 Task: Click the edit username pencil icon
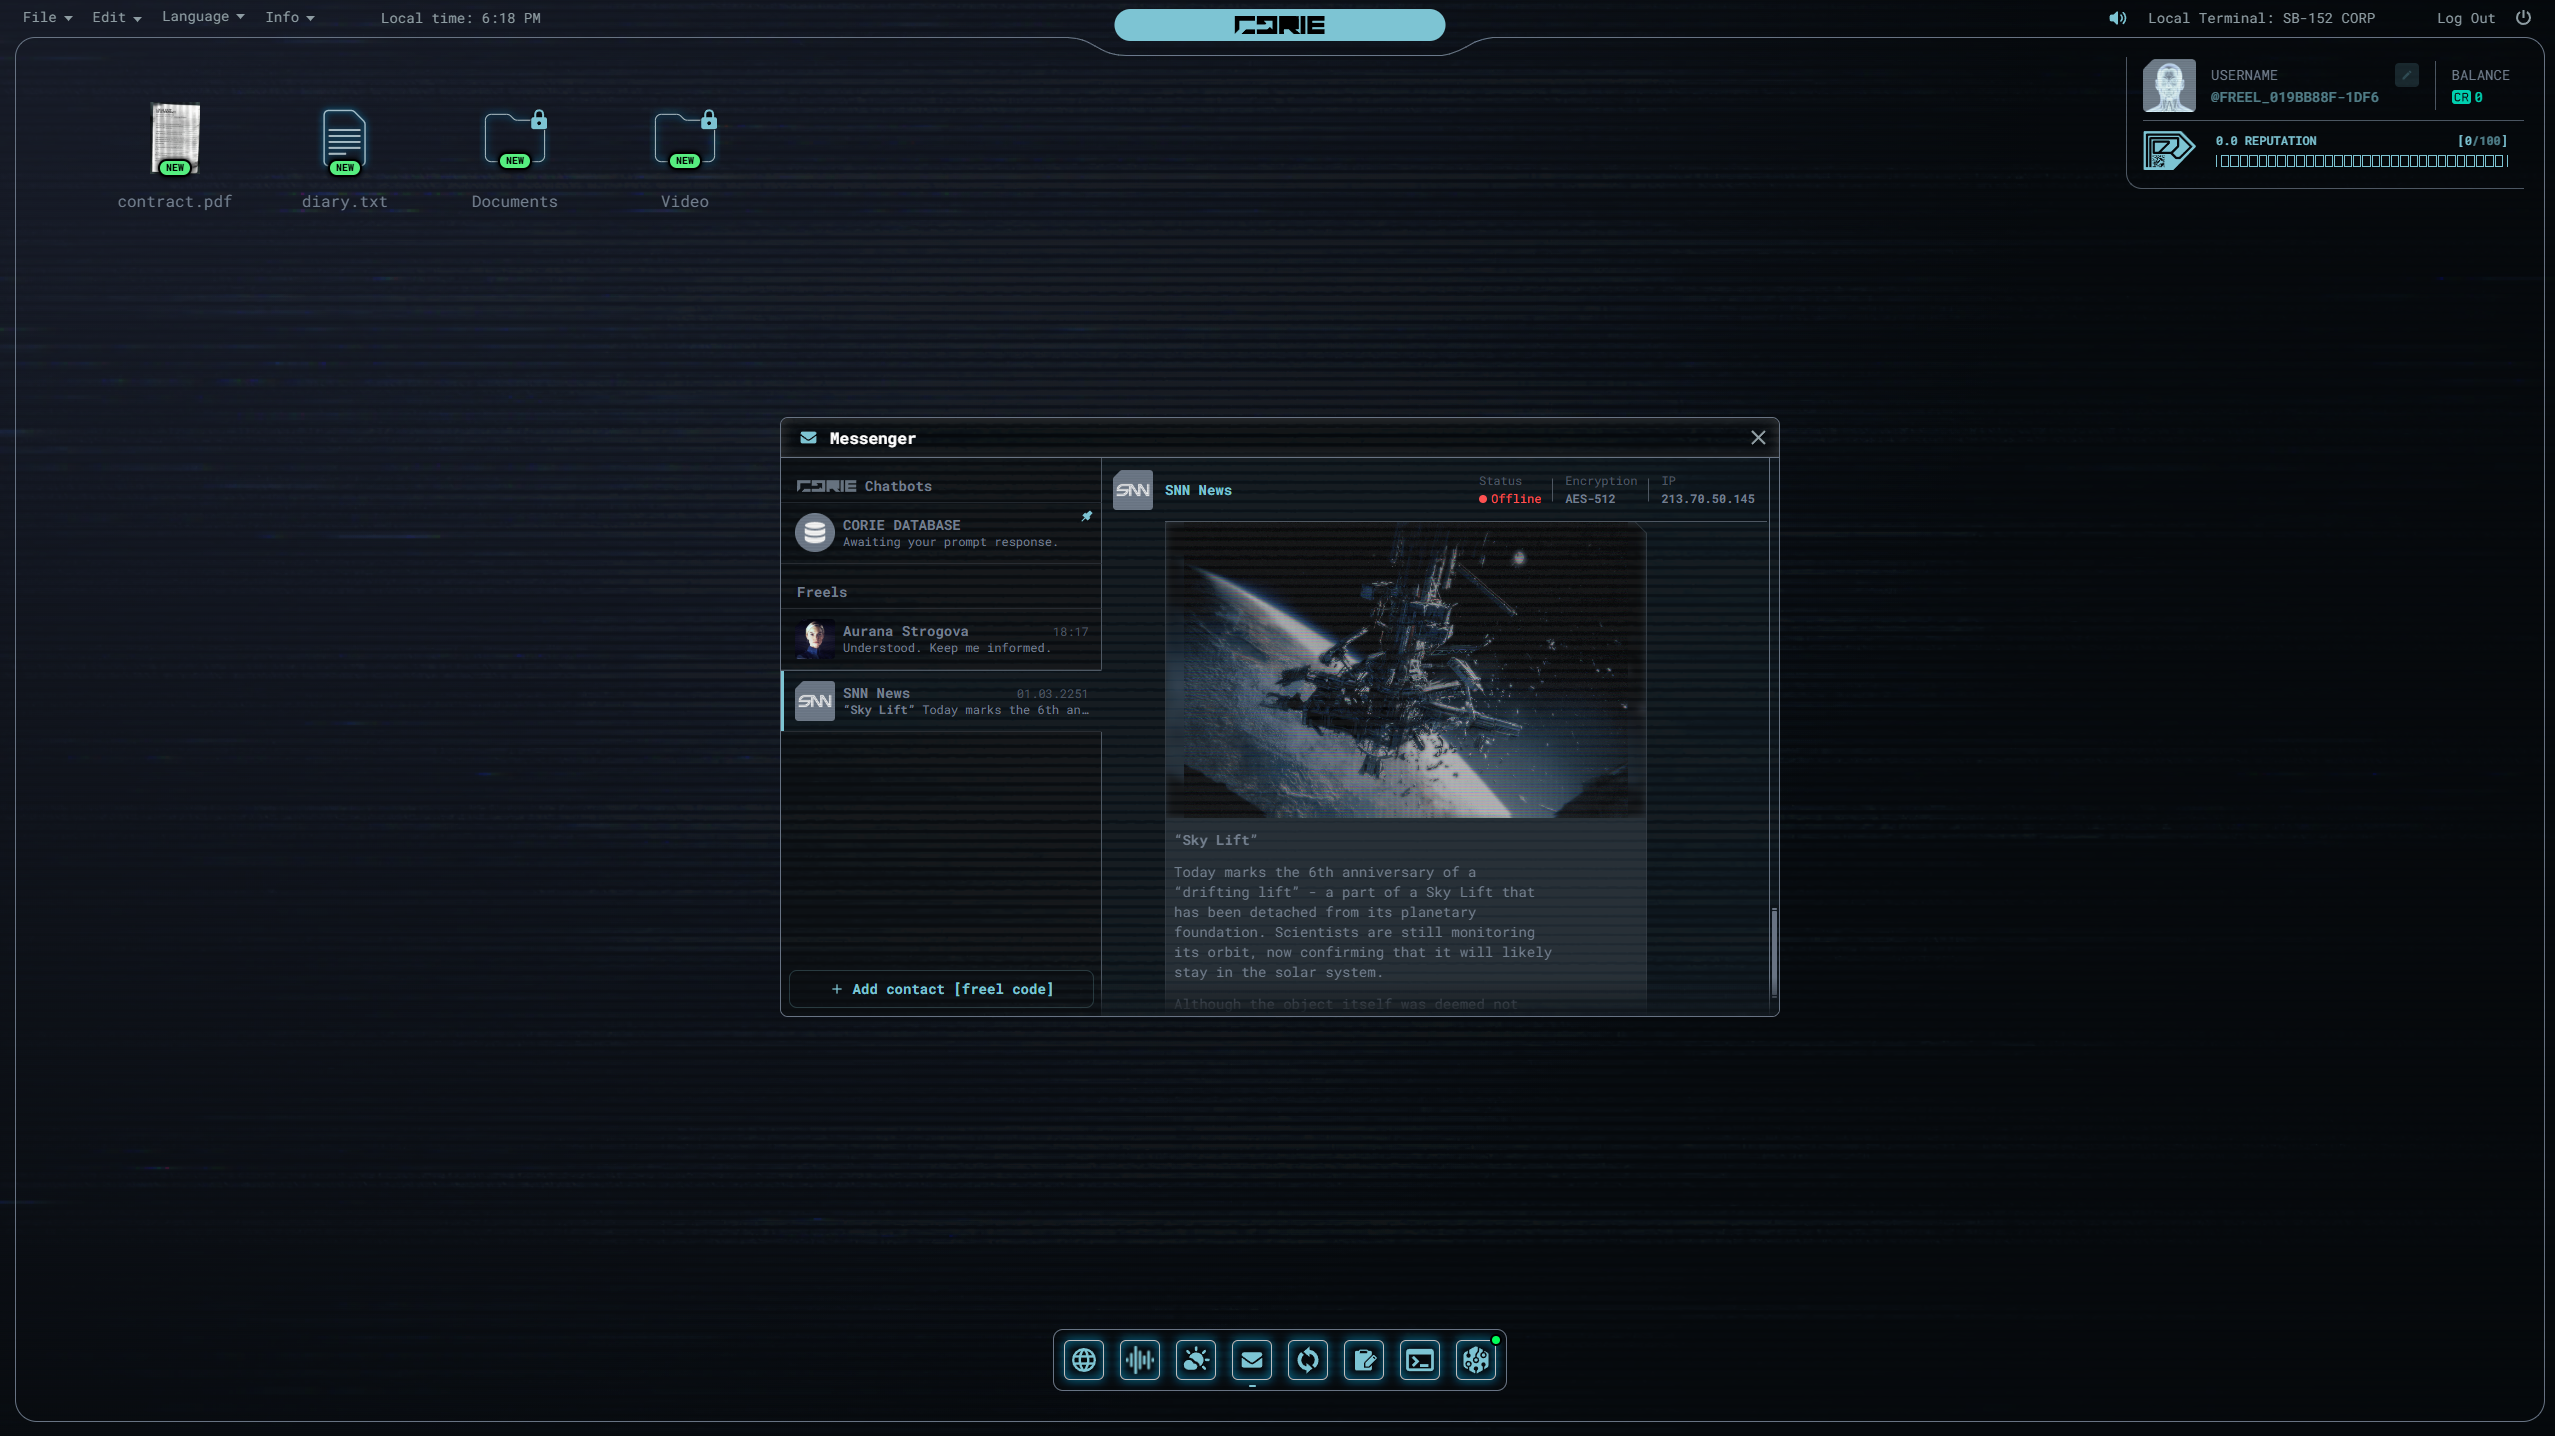point(2407,75)
